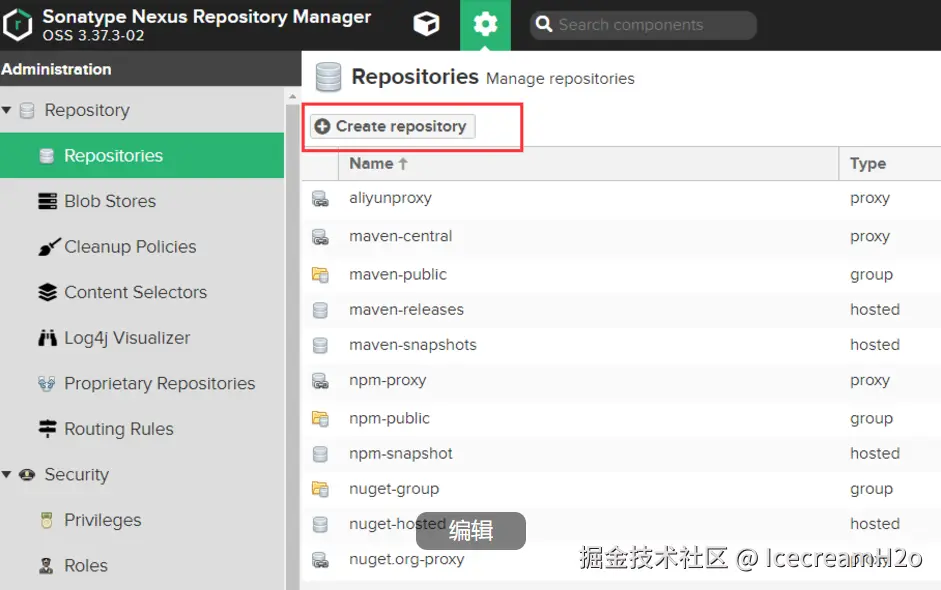Open Privileges under Security
The height and width of the screenshot is (590, 941).
point(142,520)
